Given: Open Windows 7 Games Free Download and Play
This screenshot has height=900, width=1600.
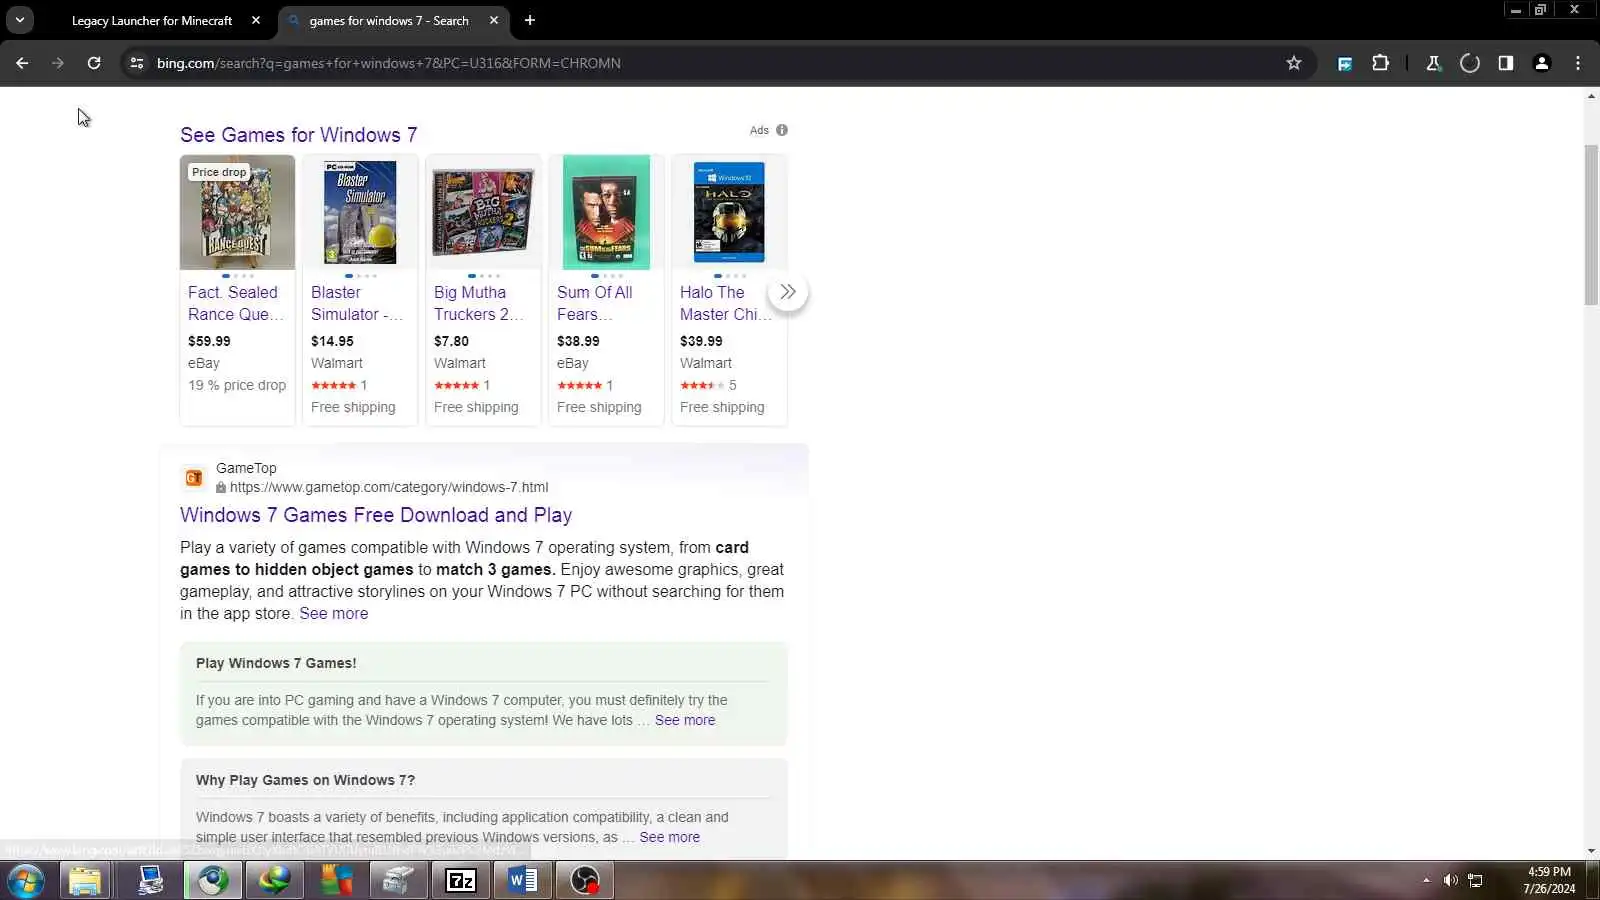Looking at the screenshot, I should click(x=376, y=515).
